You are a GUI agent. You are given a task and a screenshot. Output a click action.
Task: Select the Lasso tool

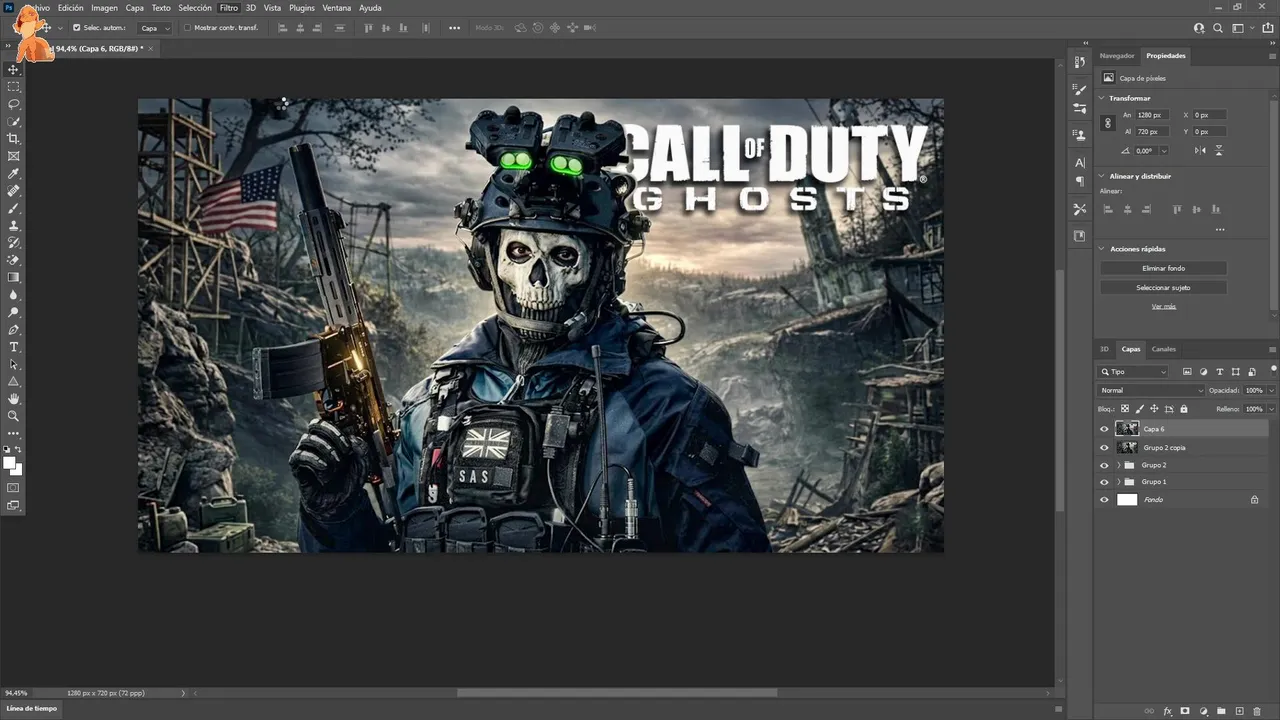point(14,104)
